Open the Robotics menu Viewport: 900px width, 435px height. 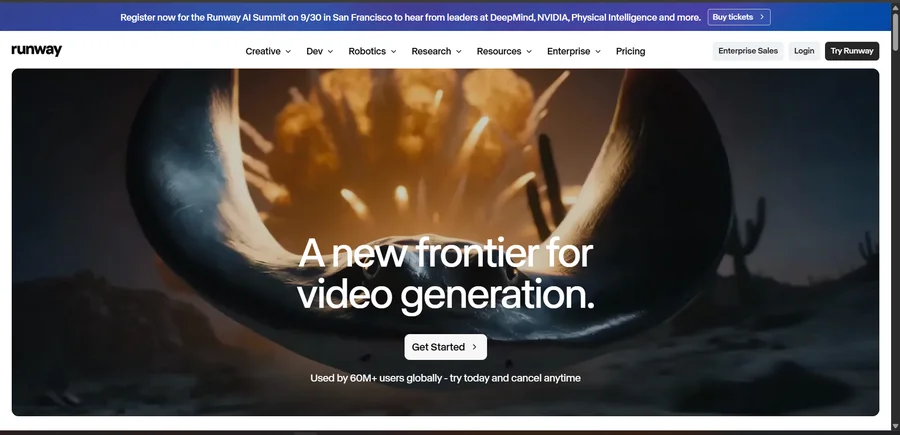click(x=372, y=51)
